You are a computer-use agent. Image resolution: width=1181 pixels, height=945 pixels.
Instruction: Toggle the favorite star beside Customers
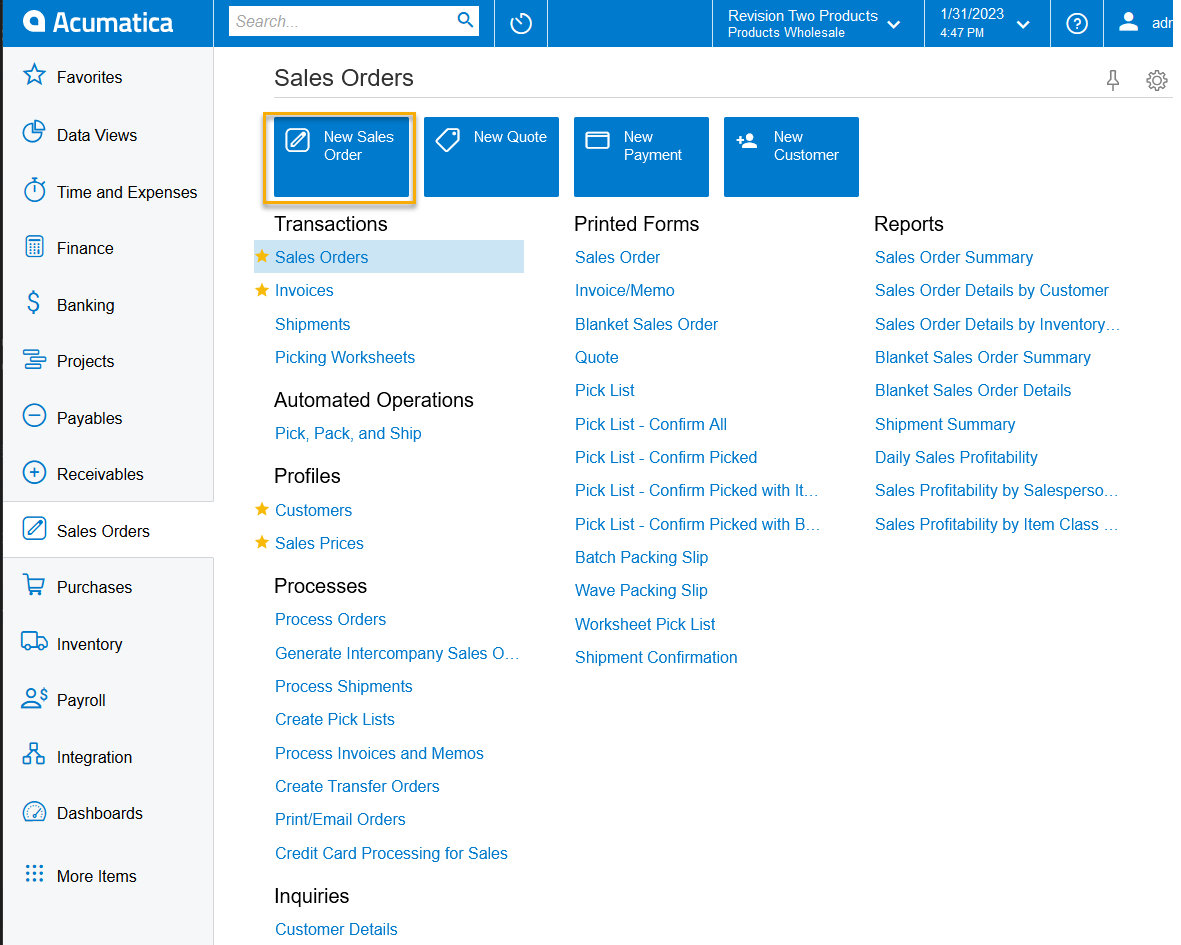coord(262,509)
